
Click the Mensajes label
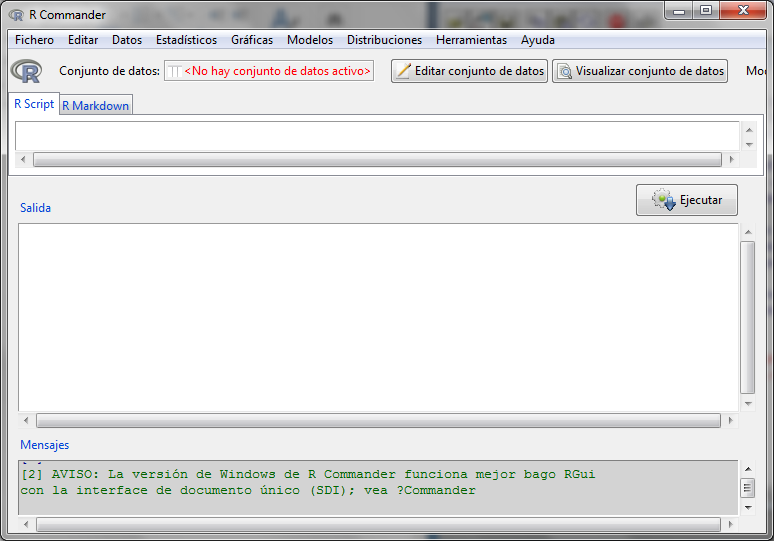[44, 445]
